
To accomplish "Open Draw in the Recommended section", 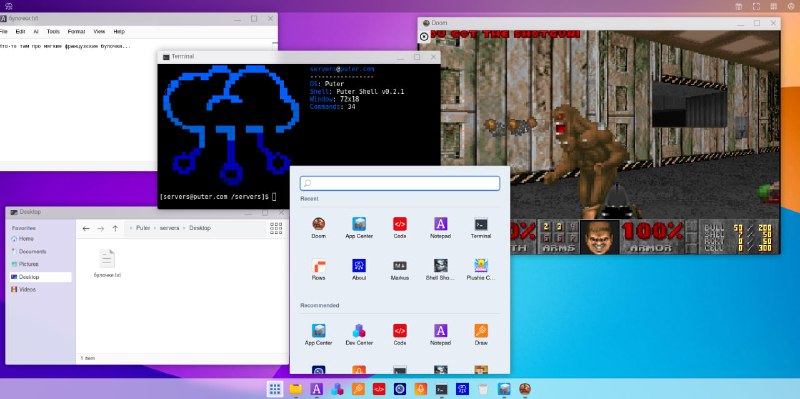I will pos(481,334).
